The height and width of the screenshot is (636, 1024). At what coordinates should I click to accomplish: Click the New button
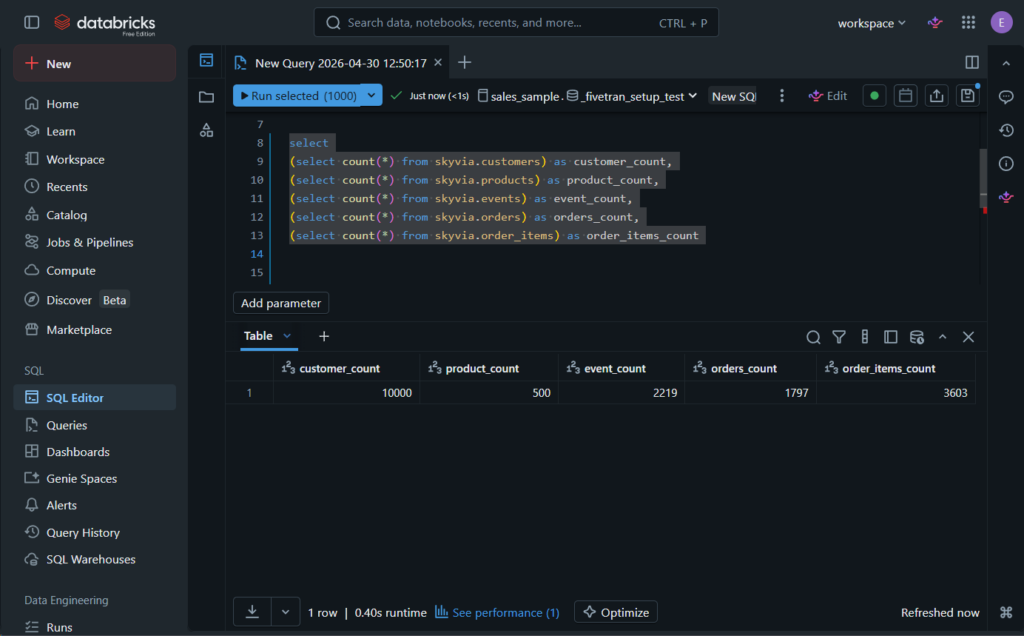click(x=95, y=63)
